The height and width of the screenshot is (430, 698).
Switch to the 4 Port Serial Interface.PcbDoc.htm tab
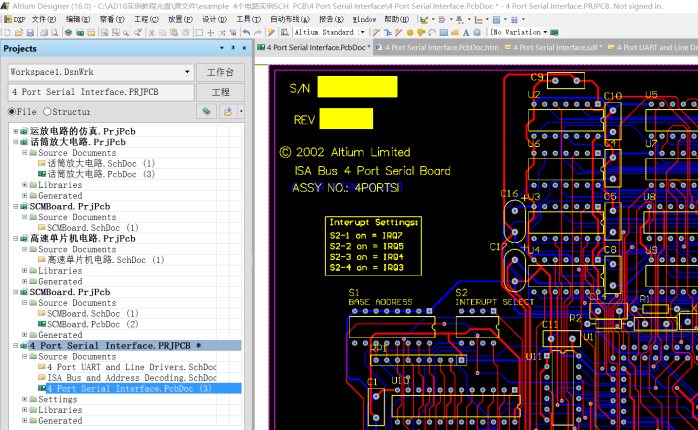tap(437, 48)
